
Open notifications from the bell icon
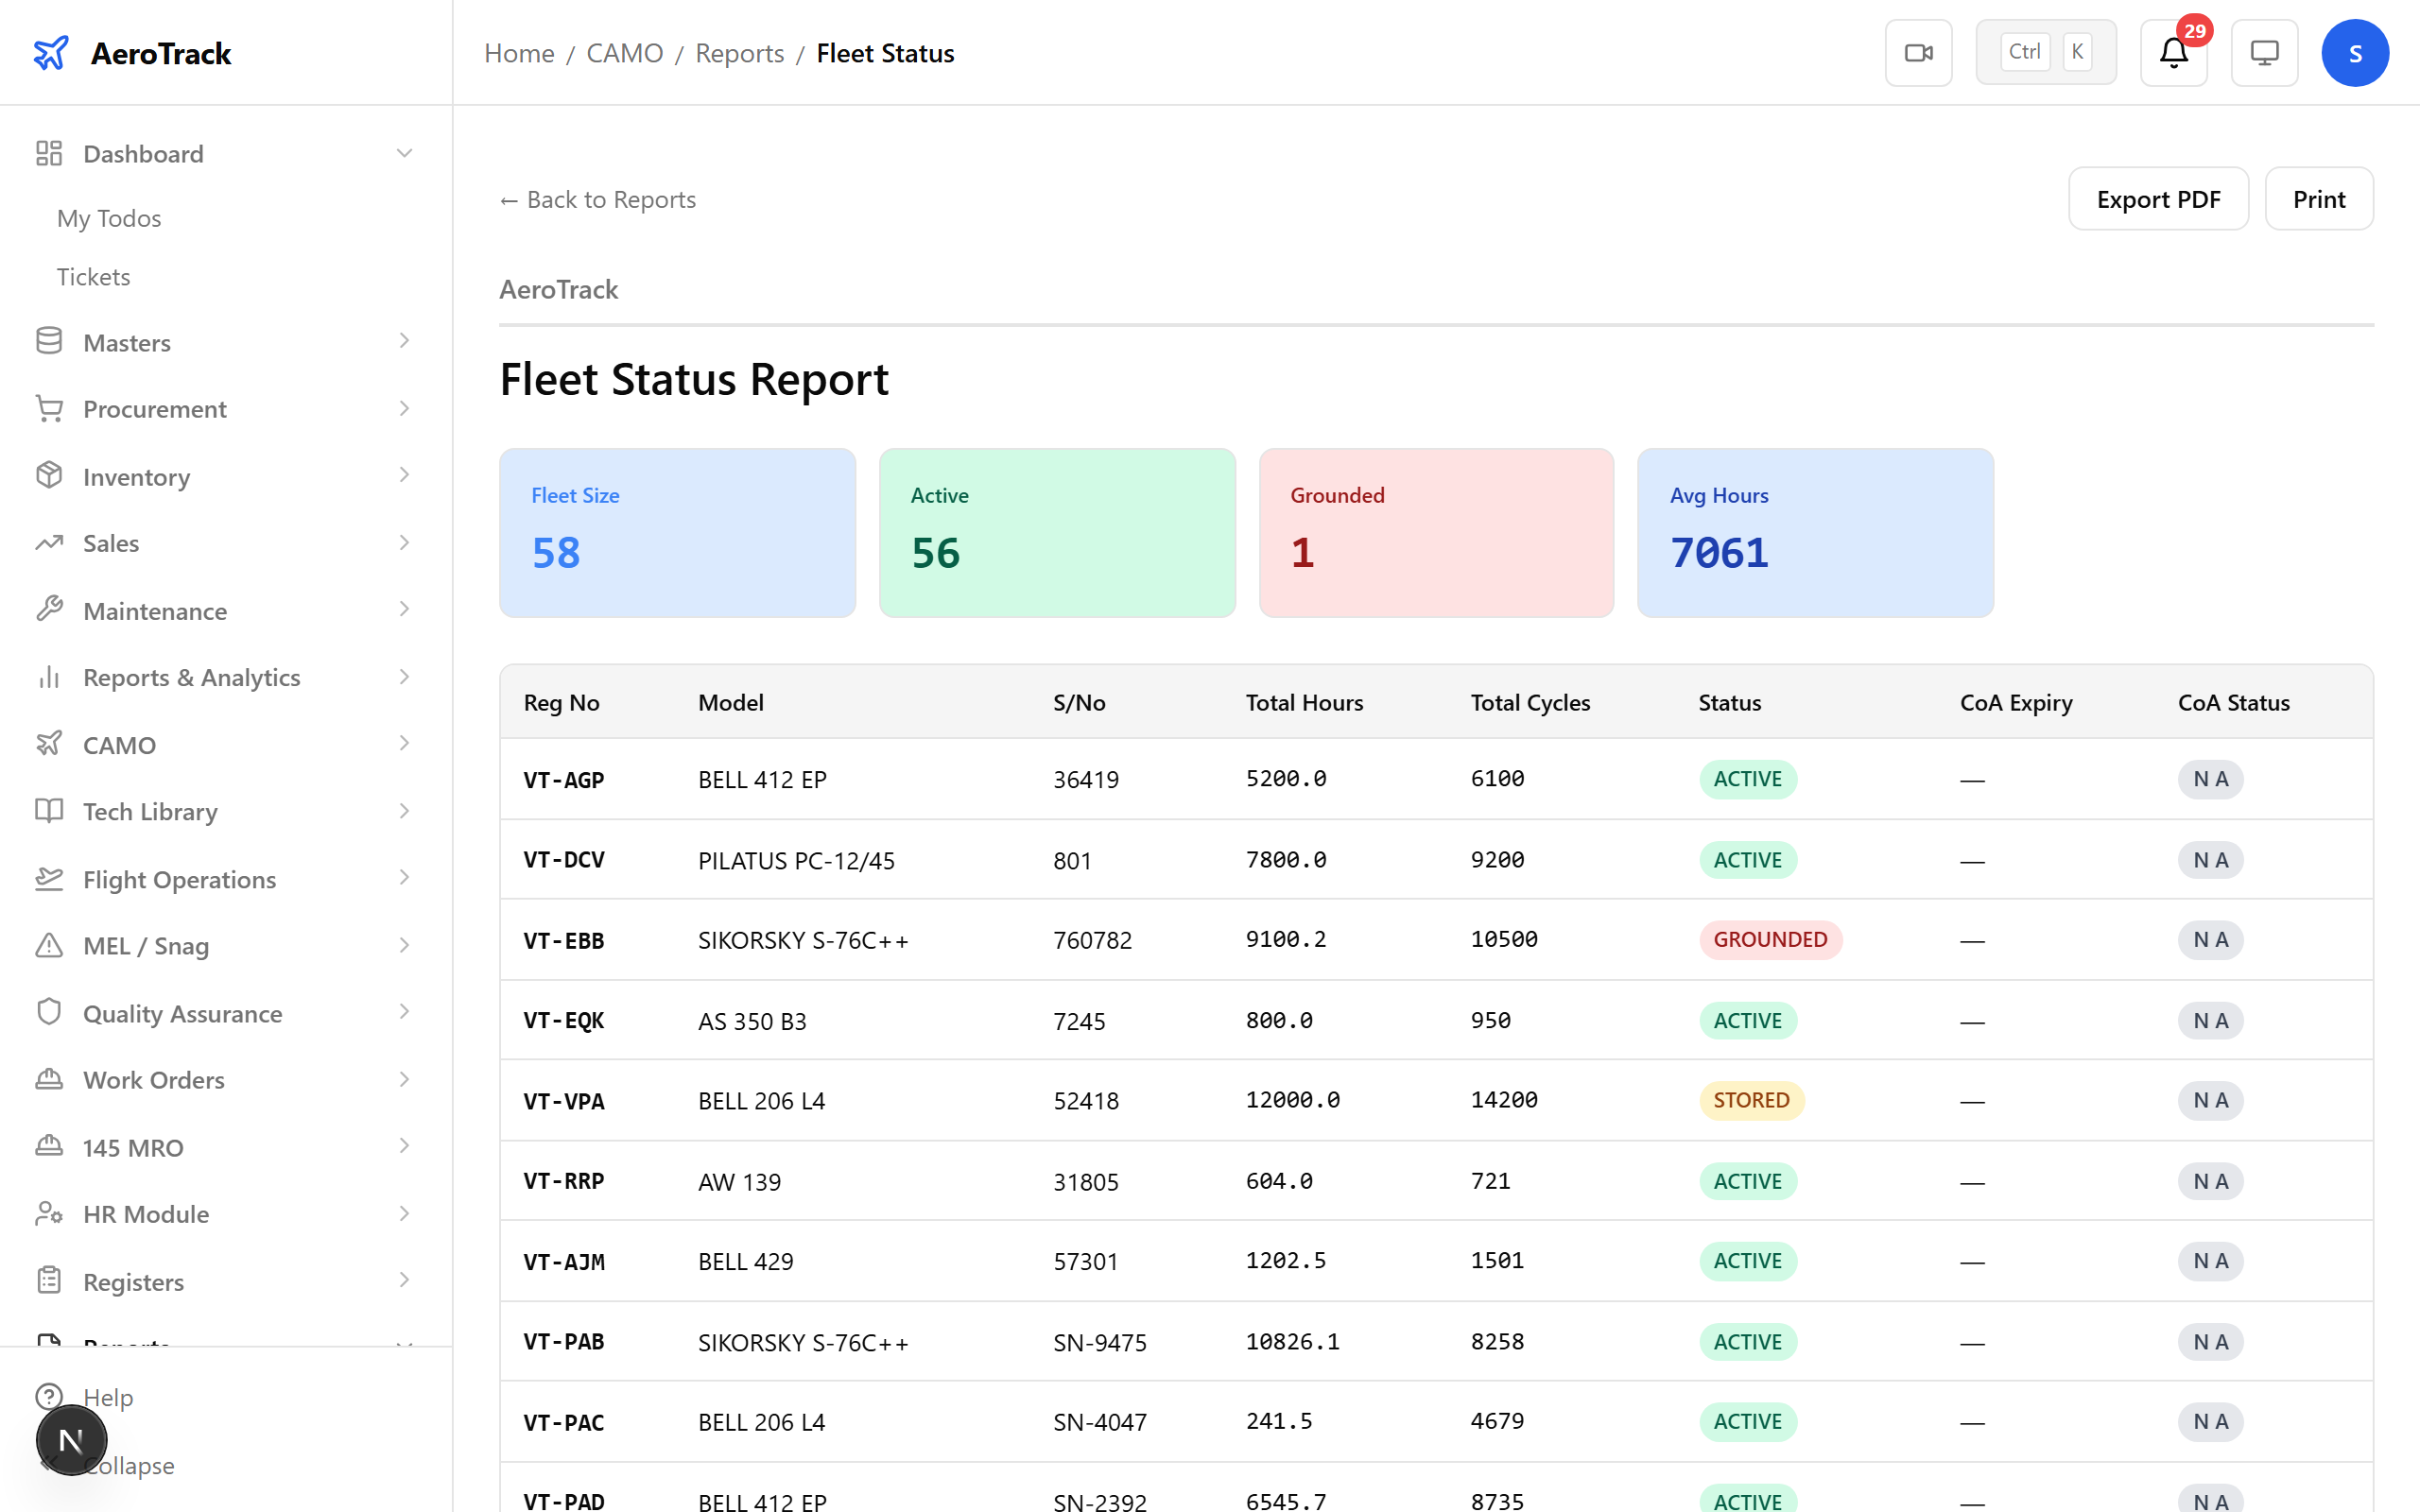2172,54
